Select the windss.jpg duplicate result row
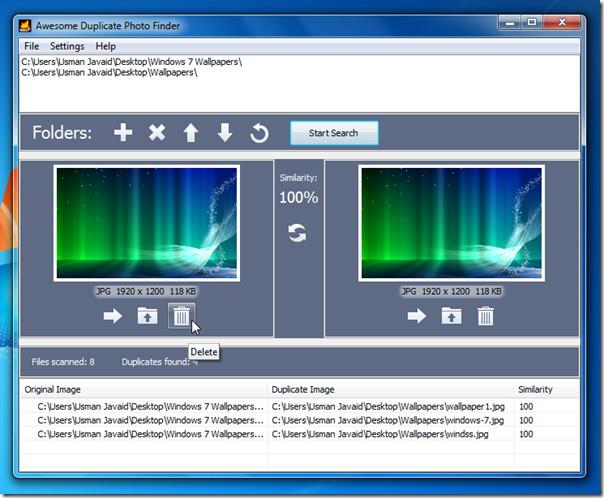Viewport: 604px width, 498px height. point(390,434)
